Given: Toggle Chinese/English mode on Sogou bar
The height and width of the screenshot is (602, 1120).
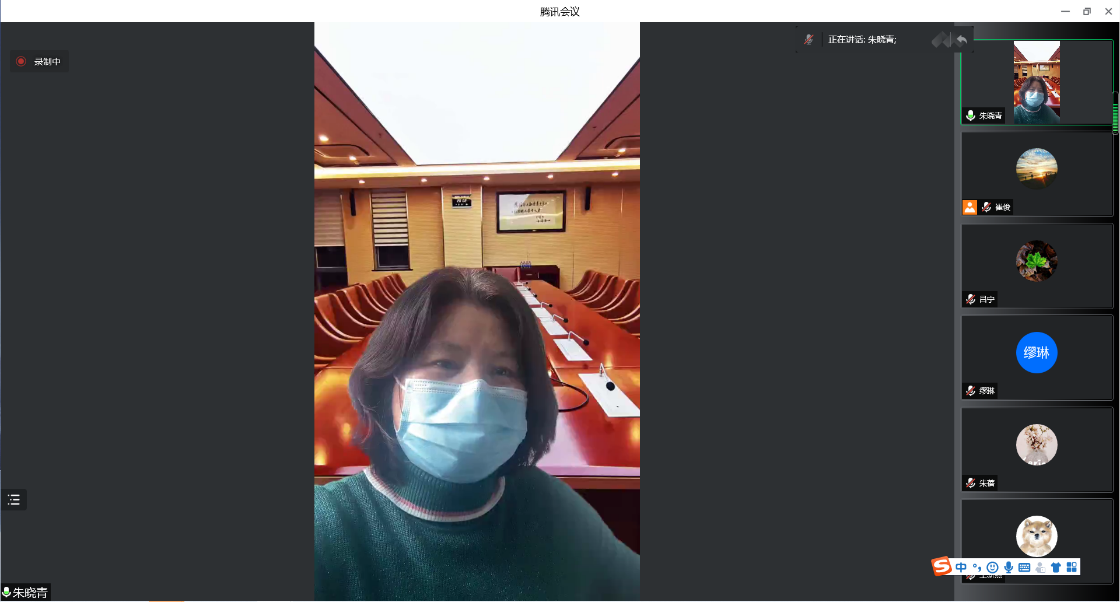Looking at the screenshot, I should pos(961,567).
